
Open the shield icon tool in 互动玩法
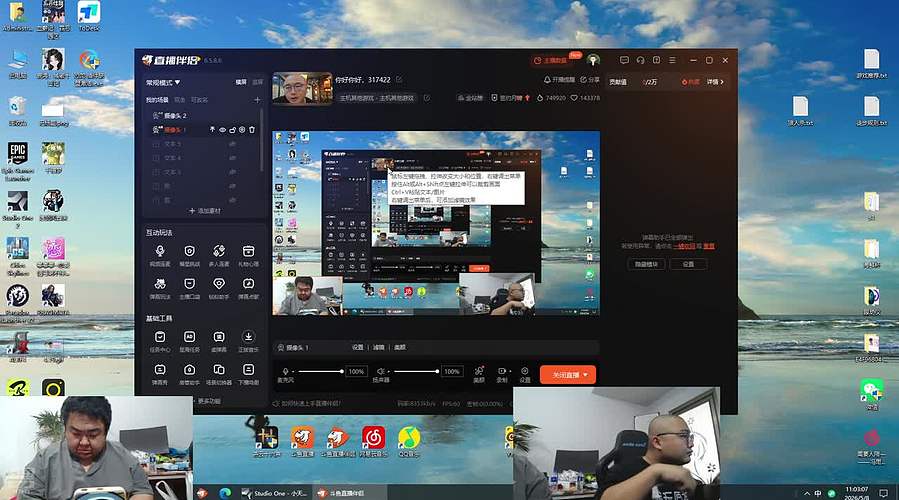[x=189, y=251]
